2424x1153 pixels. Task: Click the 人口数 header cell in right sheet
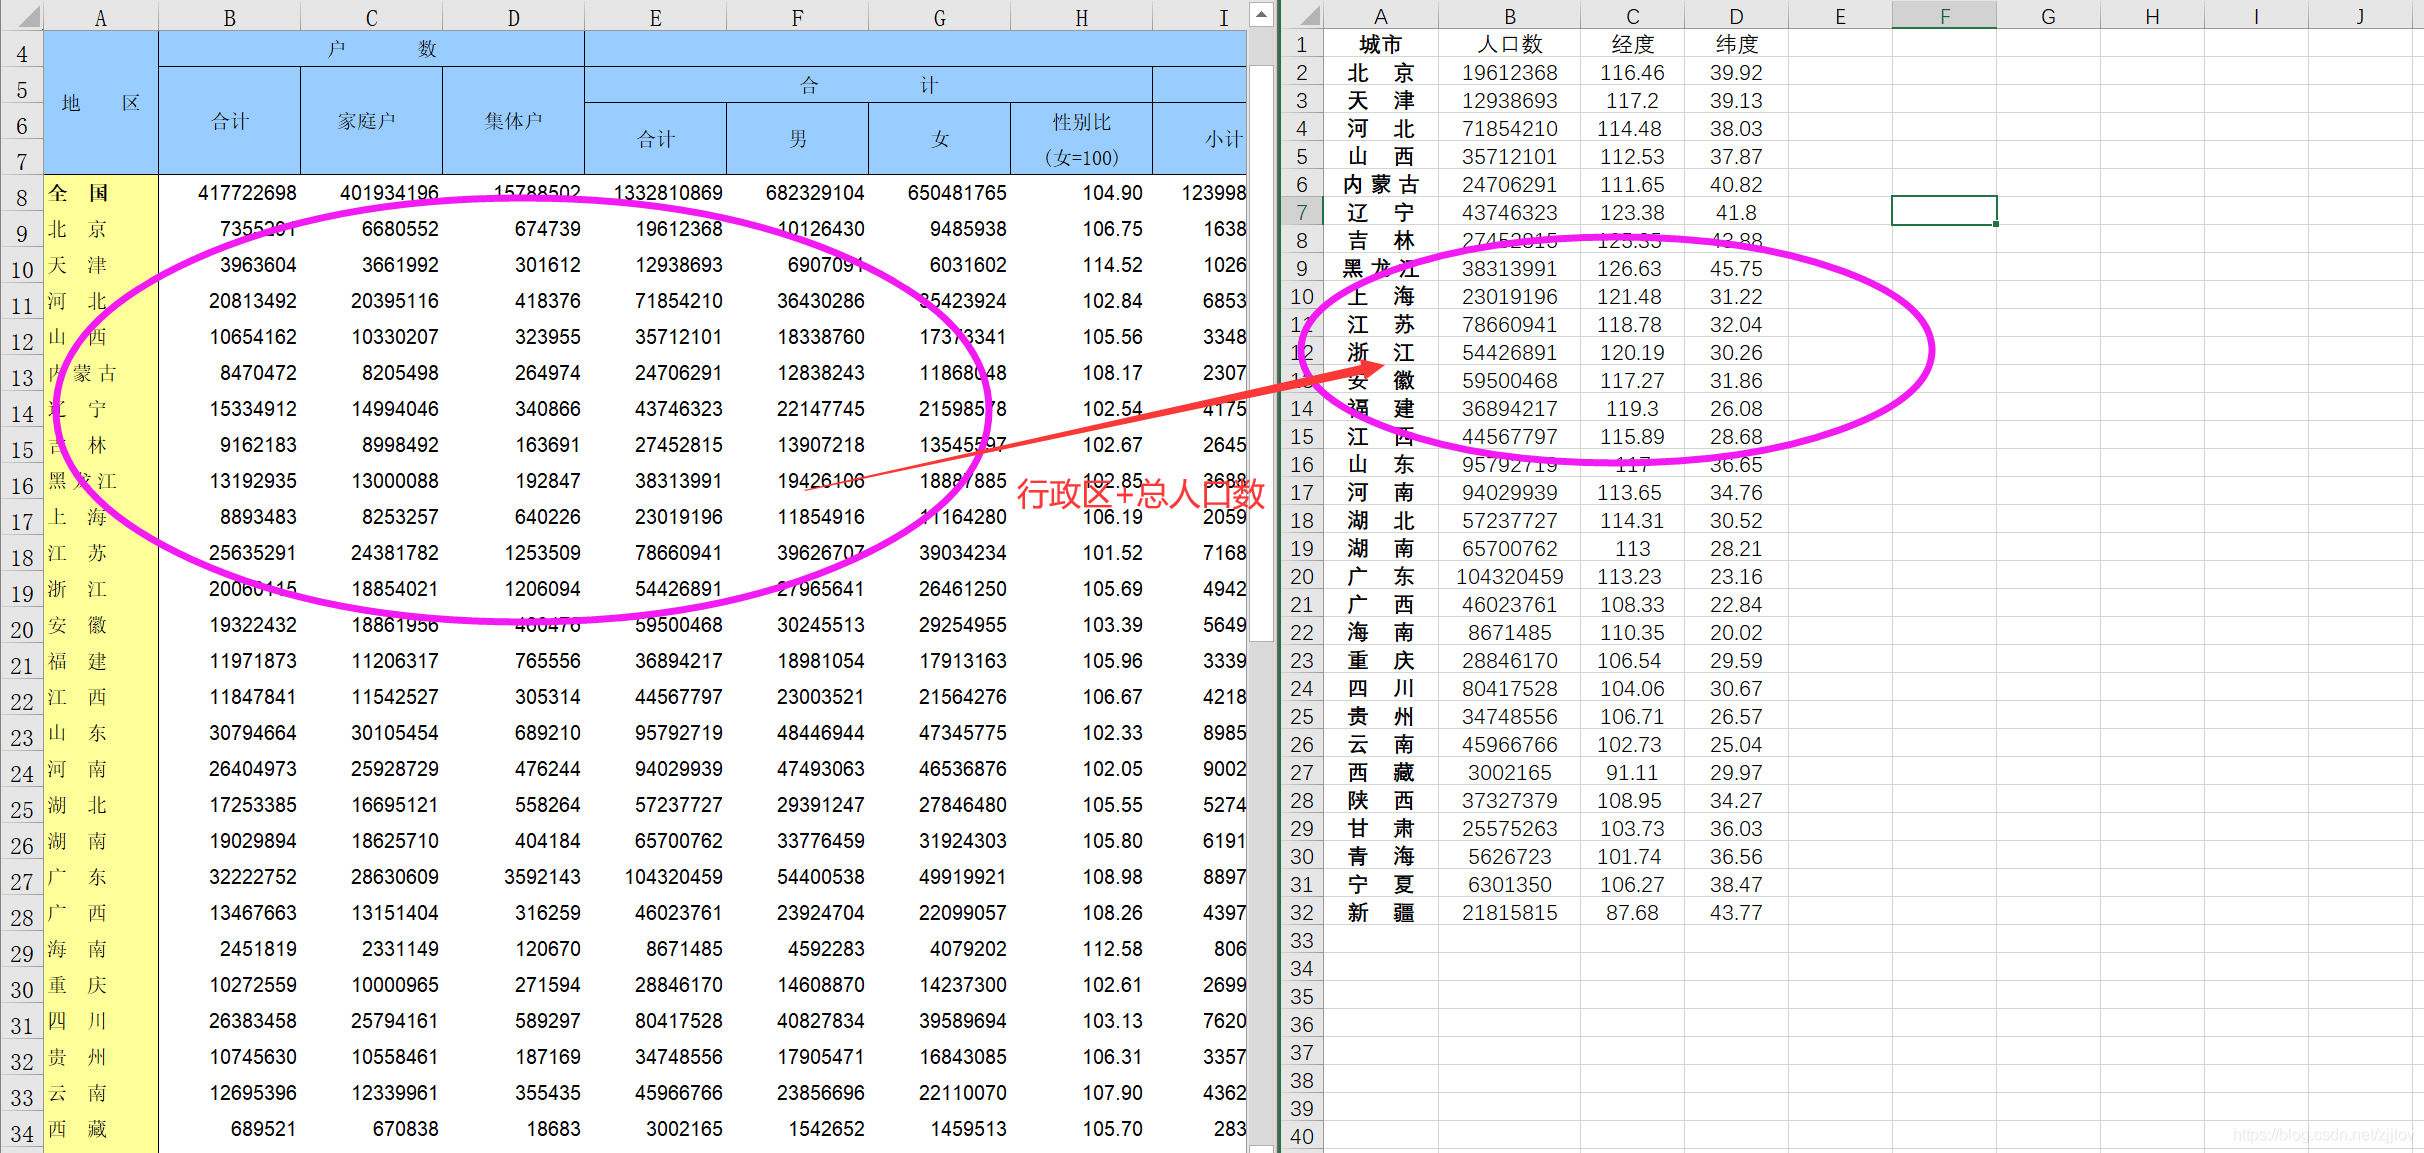coord(1509,44)
